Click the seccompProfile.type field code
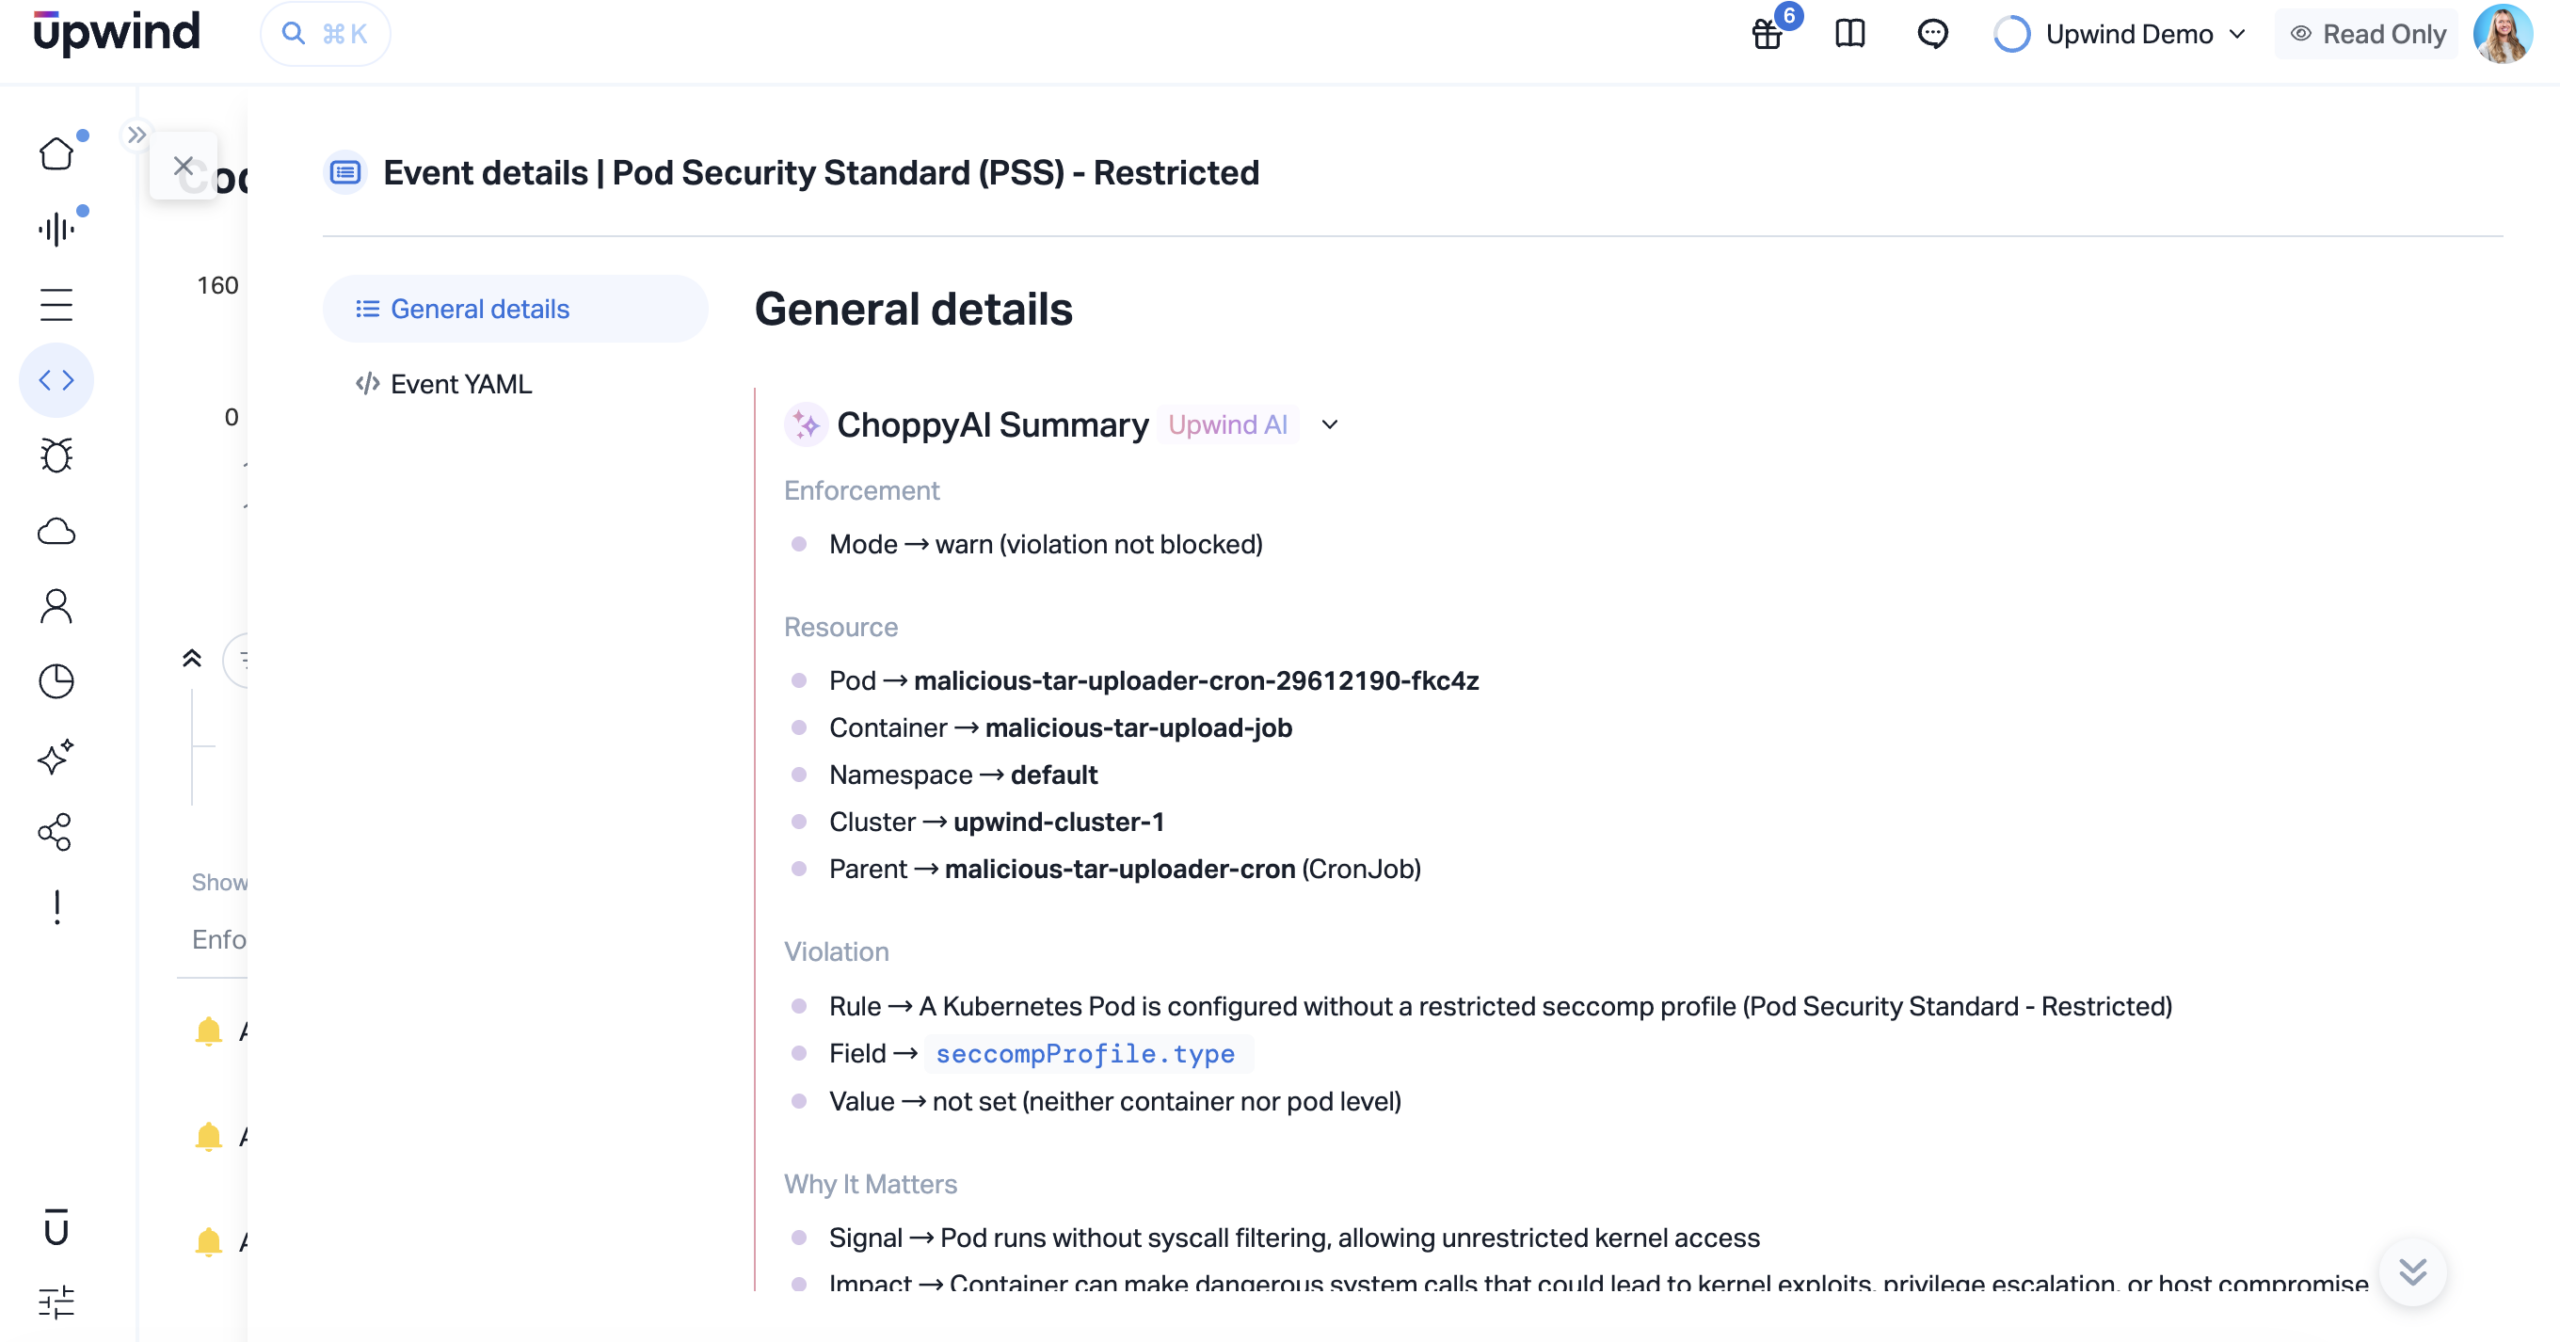This screenshot has height=1342, width=2560. 1087,1054
